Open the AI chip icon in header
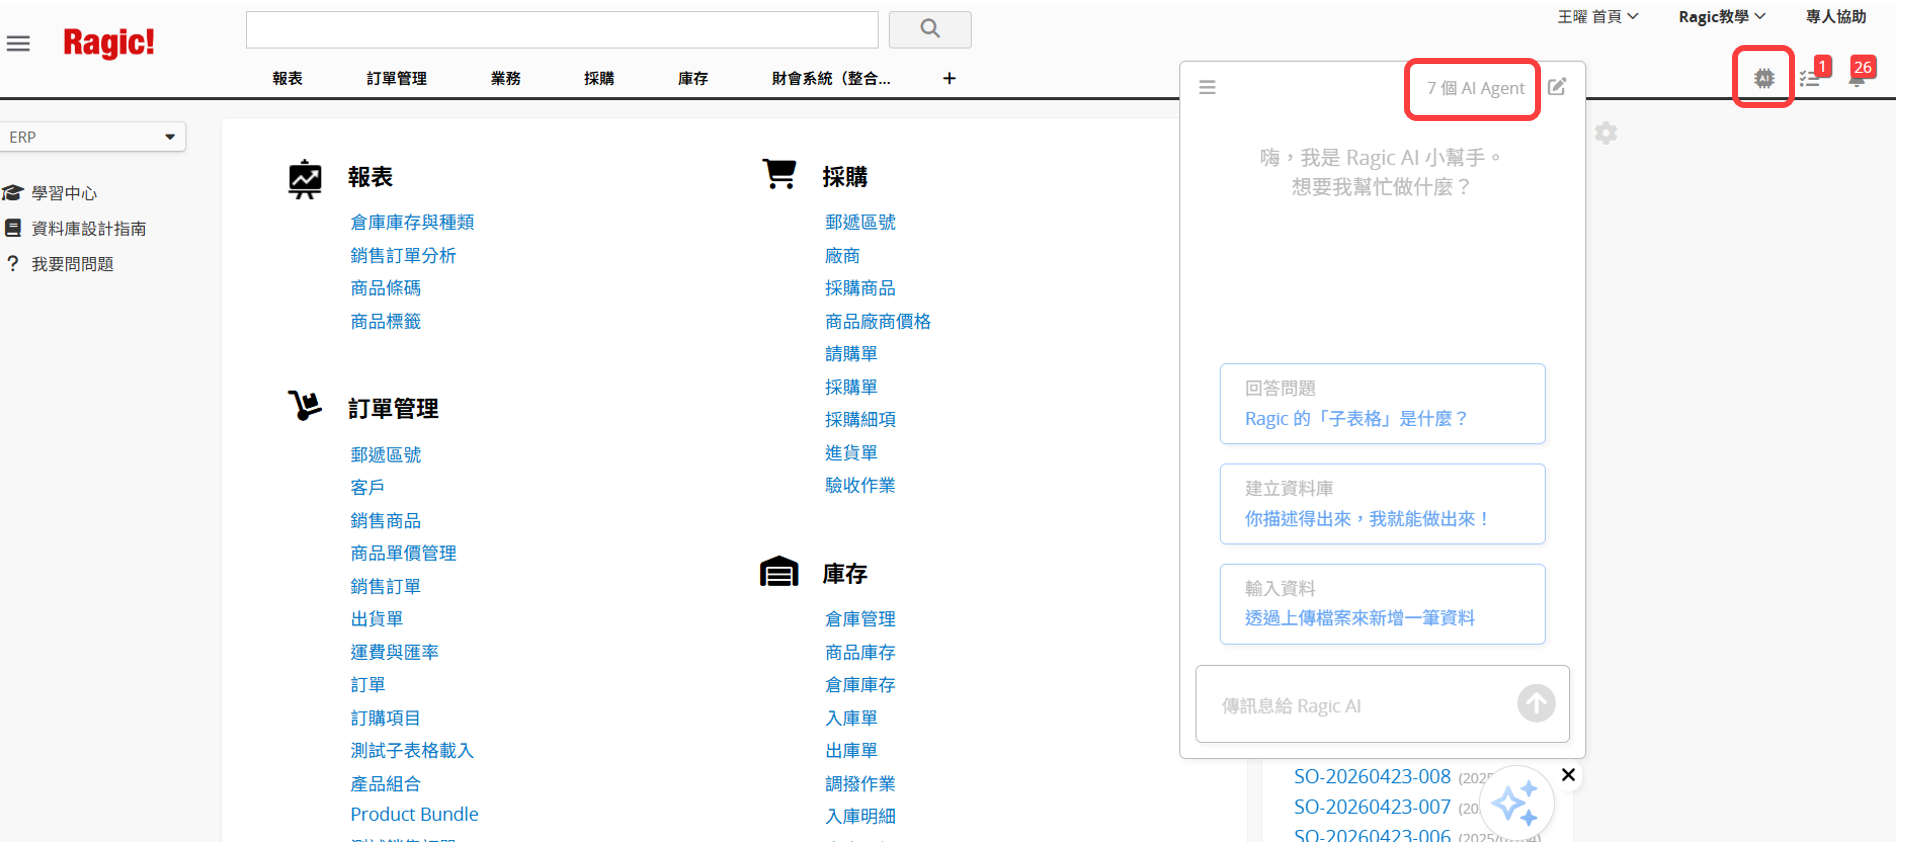This screenshot has height=846, width=1905. click(1763, 78)
